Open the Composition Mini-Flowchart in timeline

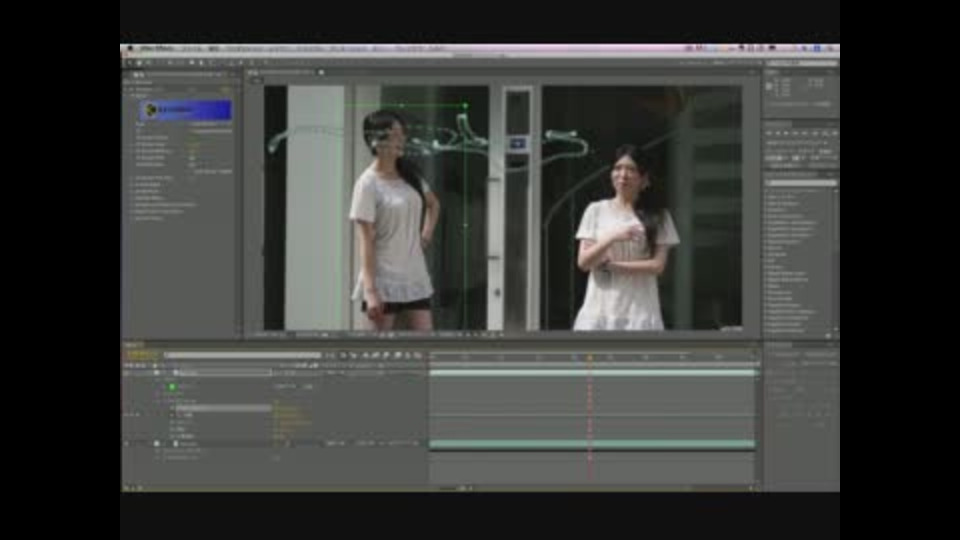(331, 354)
